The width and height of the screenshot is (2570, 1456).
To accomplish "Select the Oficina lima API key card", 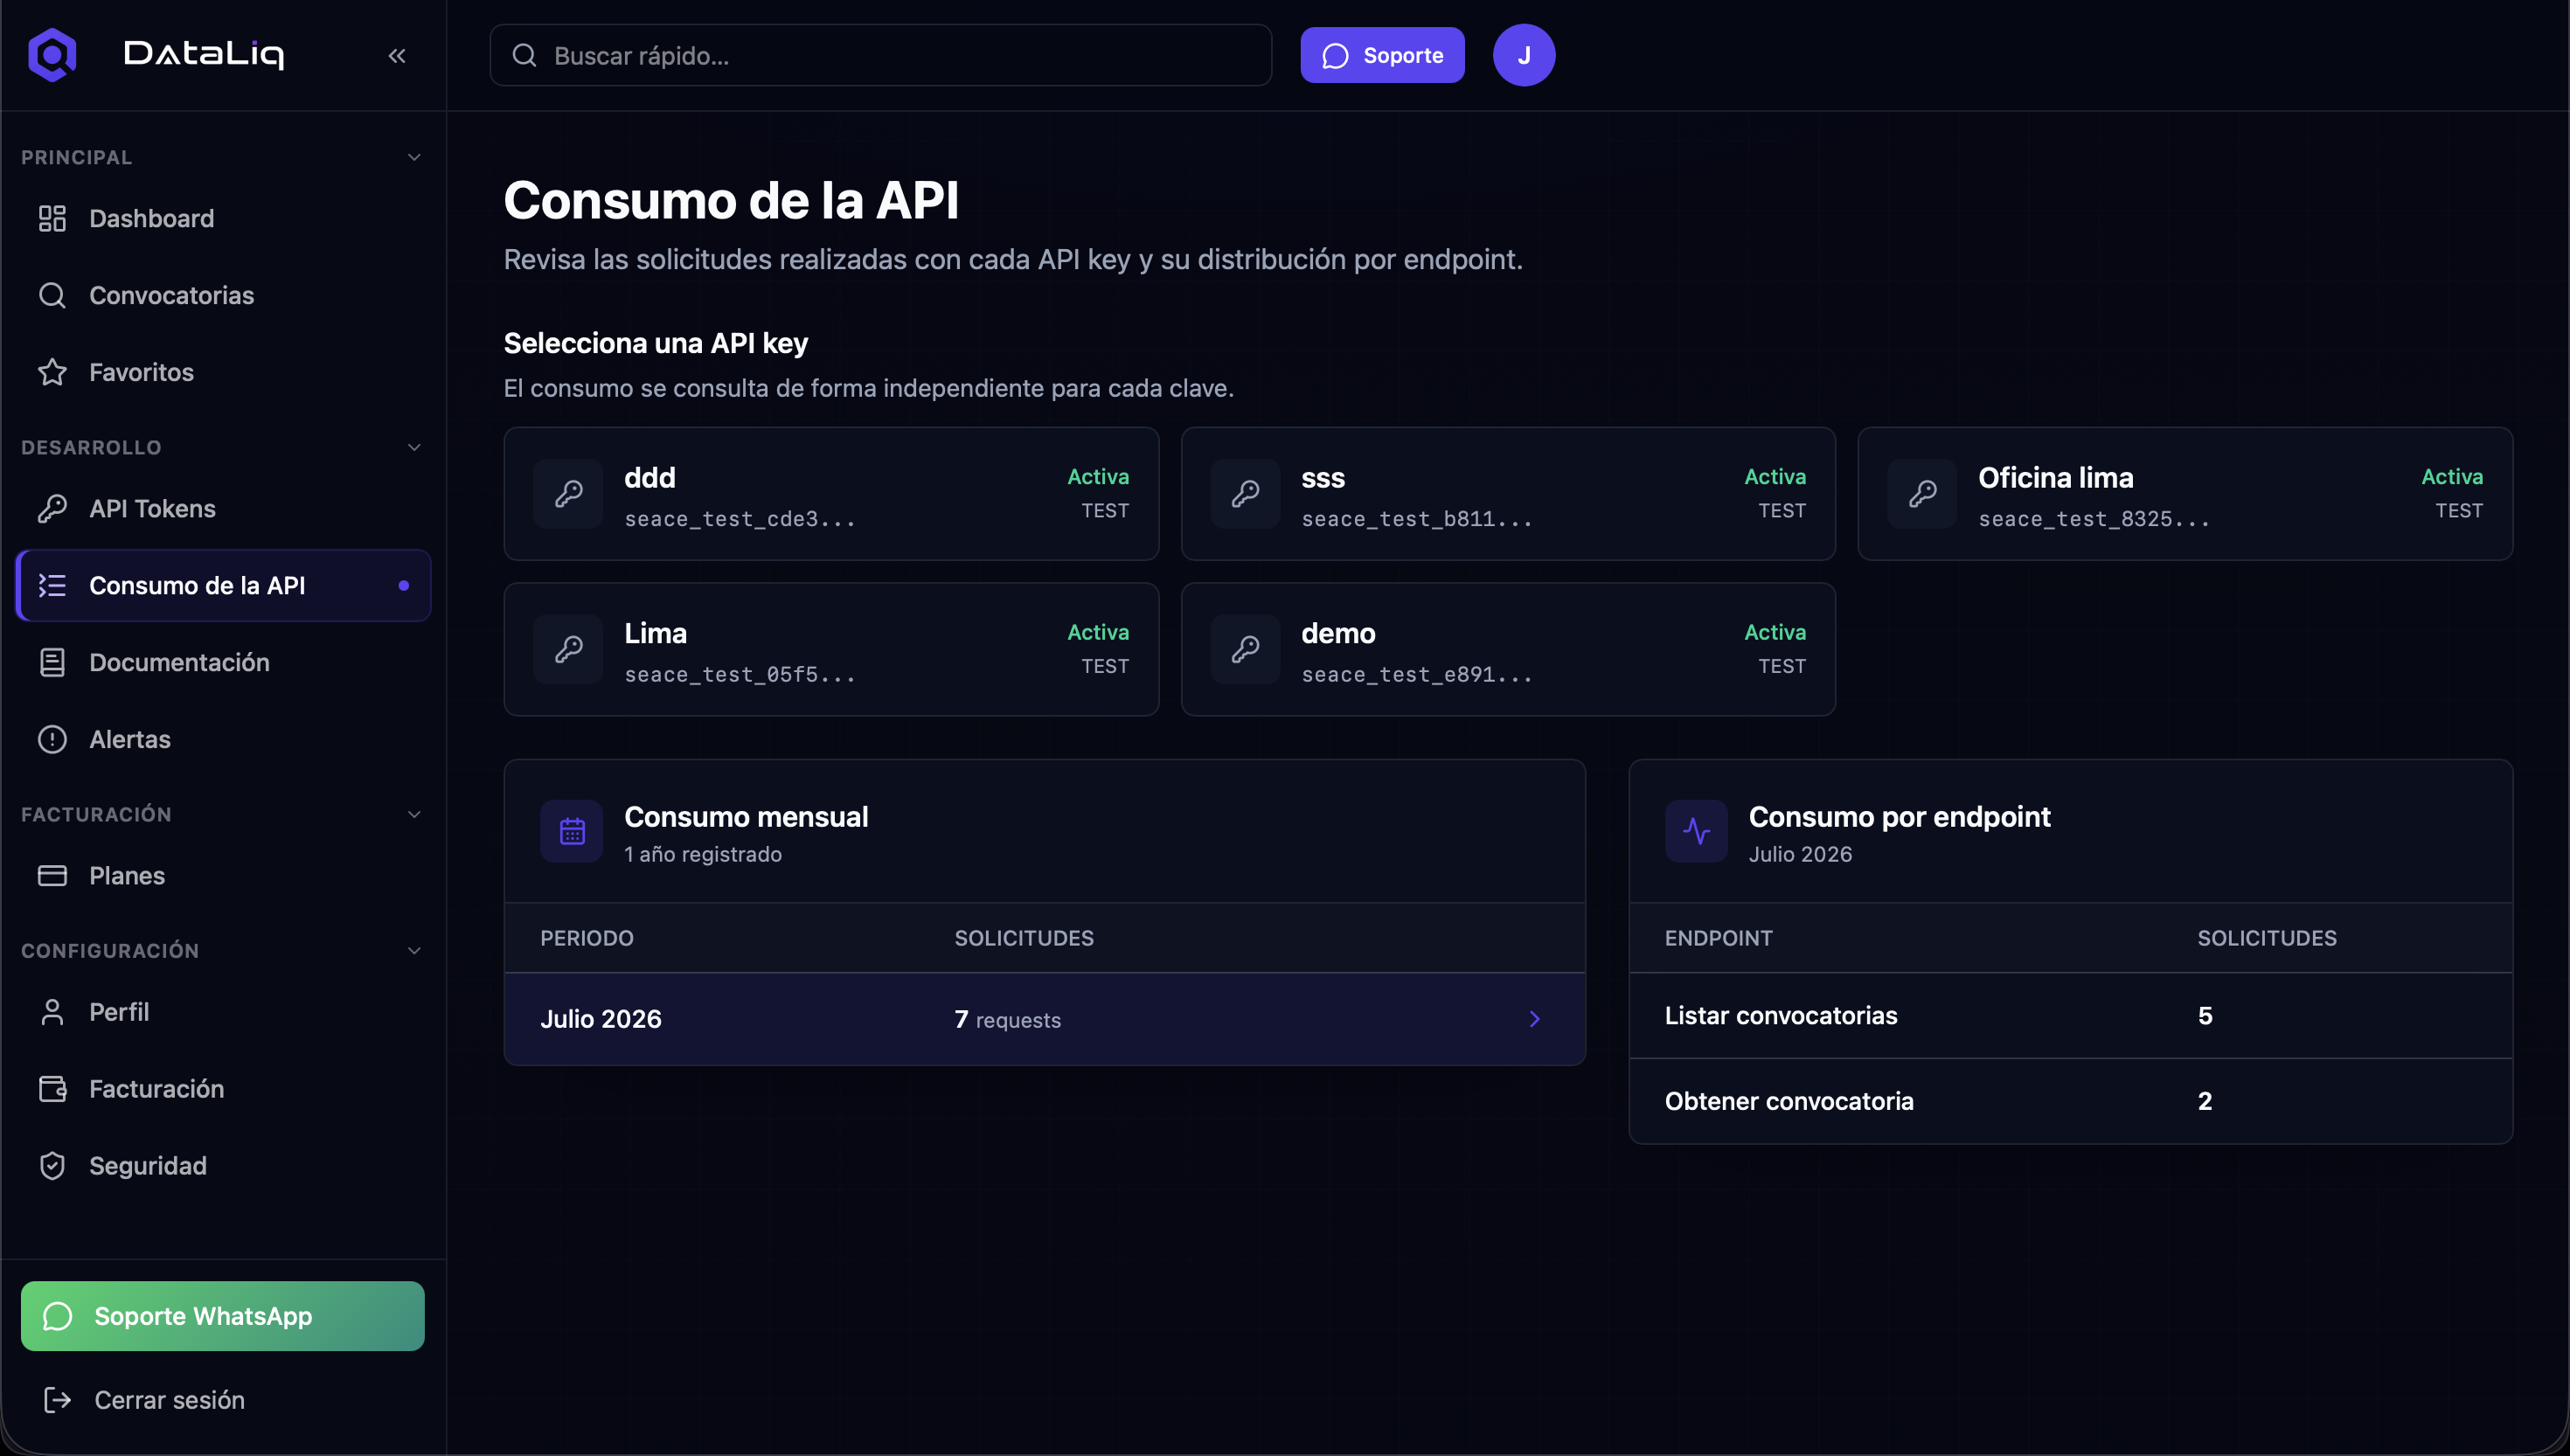I will pyautogui.click(x=2185, y=494).
